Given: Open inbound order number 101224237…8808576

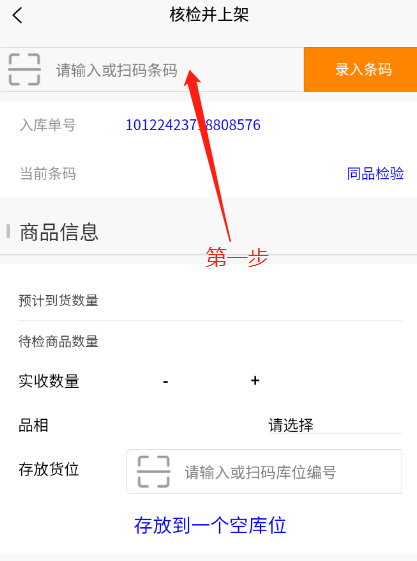Looking at the screenshot, I should coord(193,125).
